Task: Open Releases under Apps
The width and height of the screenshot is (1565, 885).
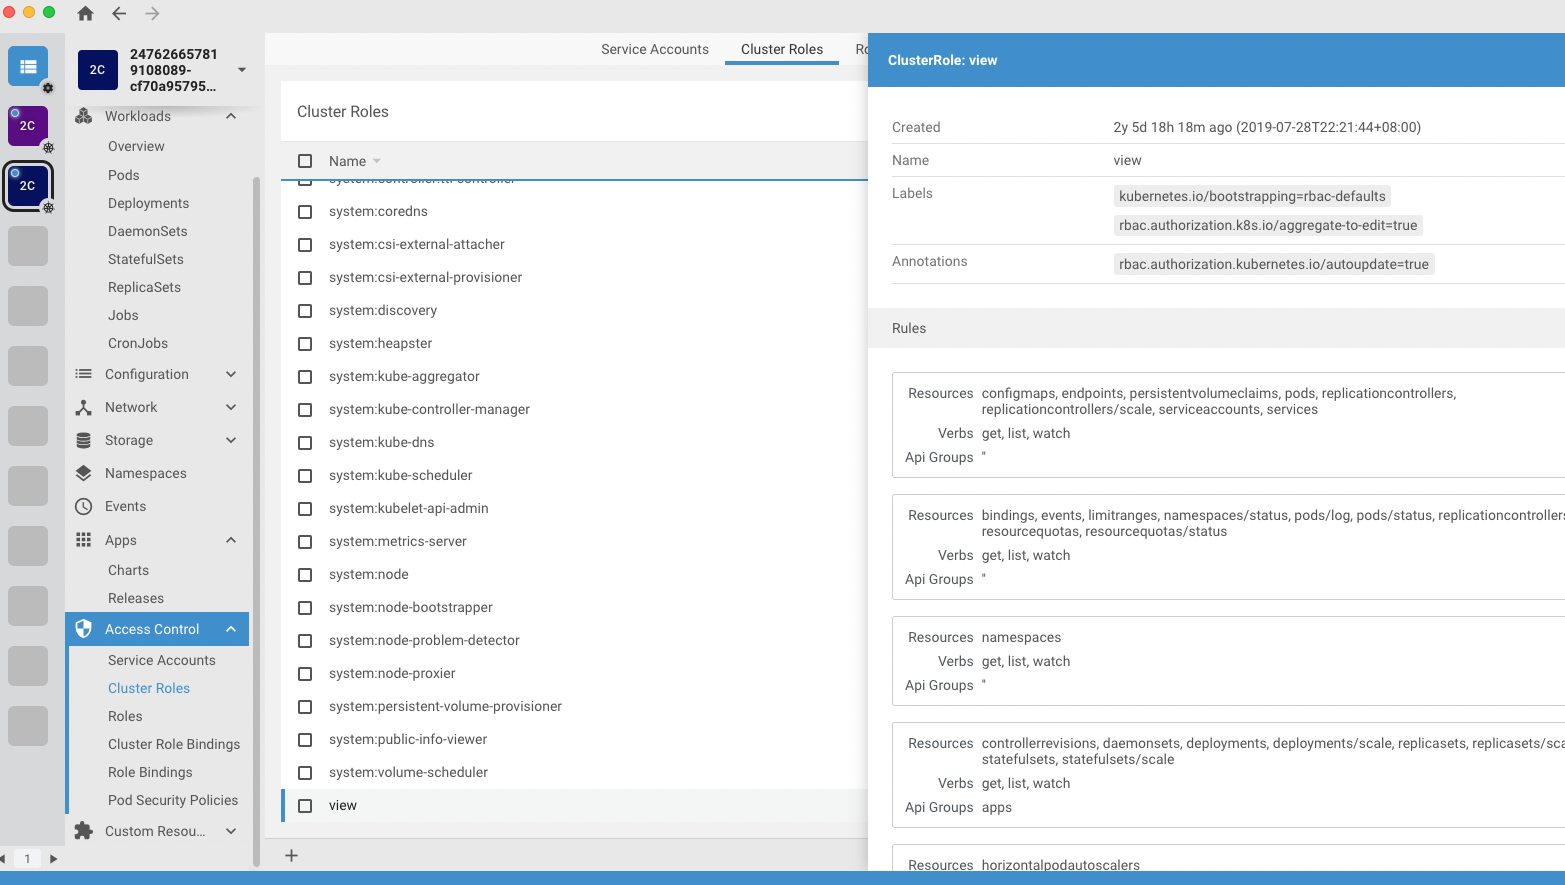Action: pos(136,598)
